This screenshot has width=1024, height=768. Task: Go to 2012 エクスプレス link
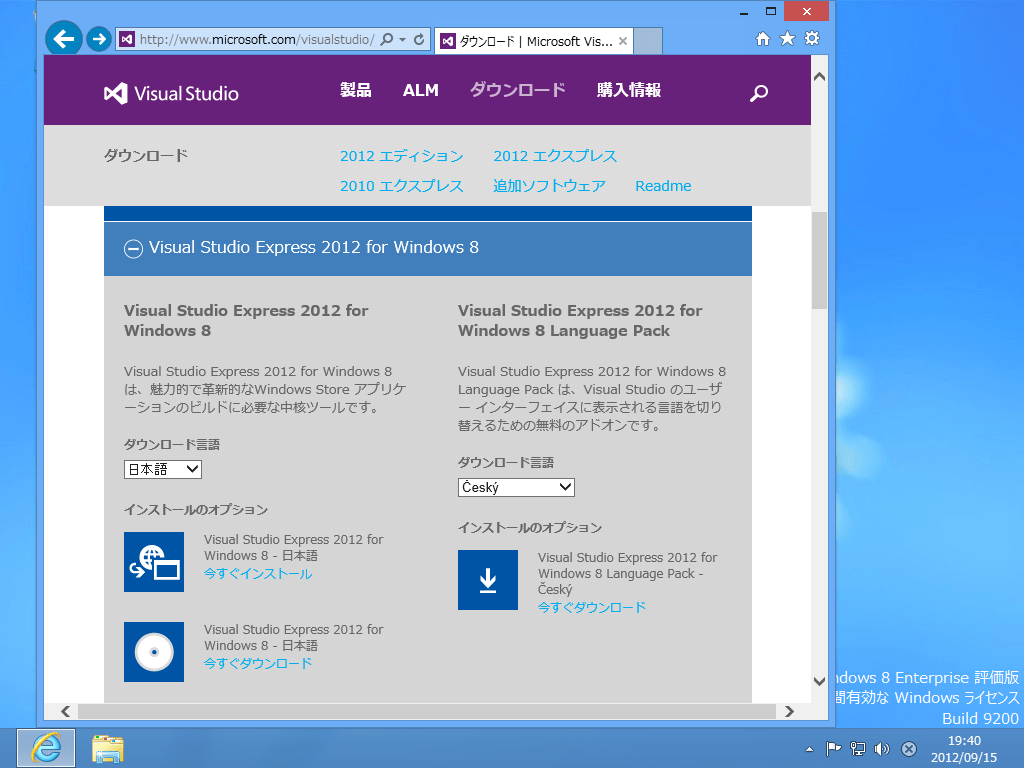point(555,156)
